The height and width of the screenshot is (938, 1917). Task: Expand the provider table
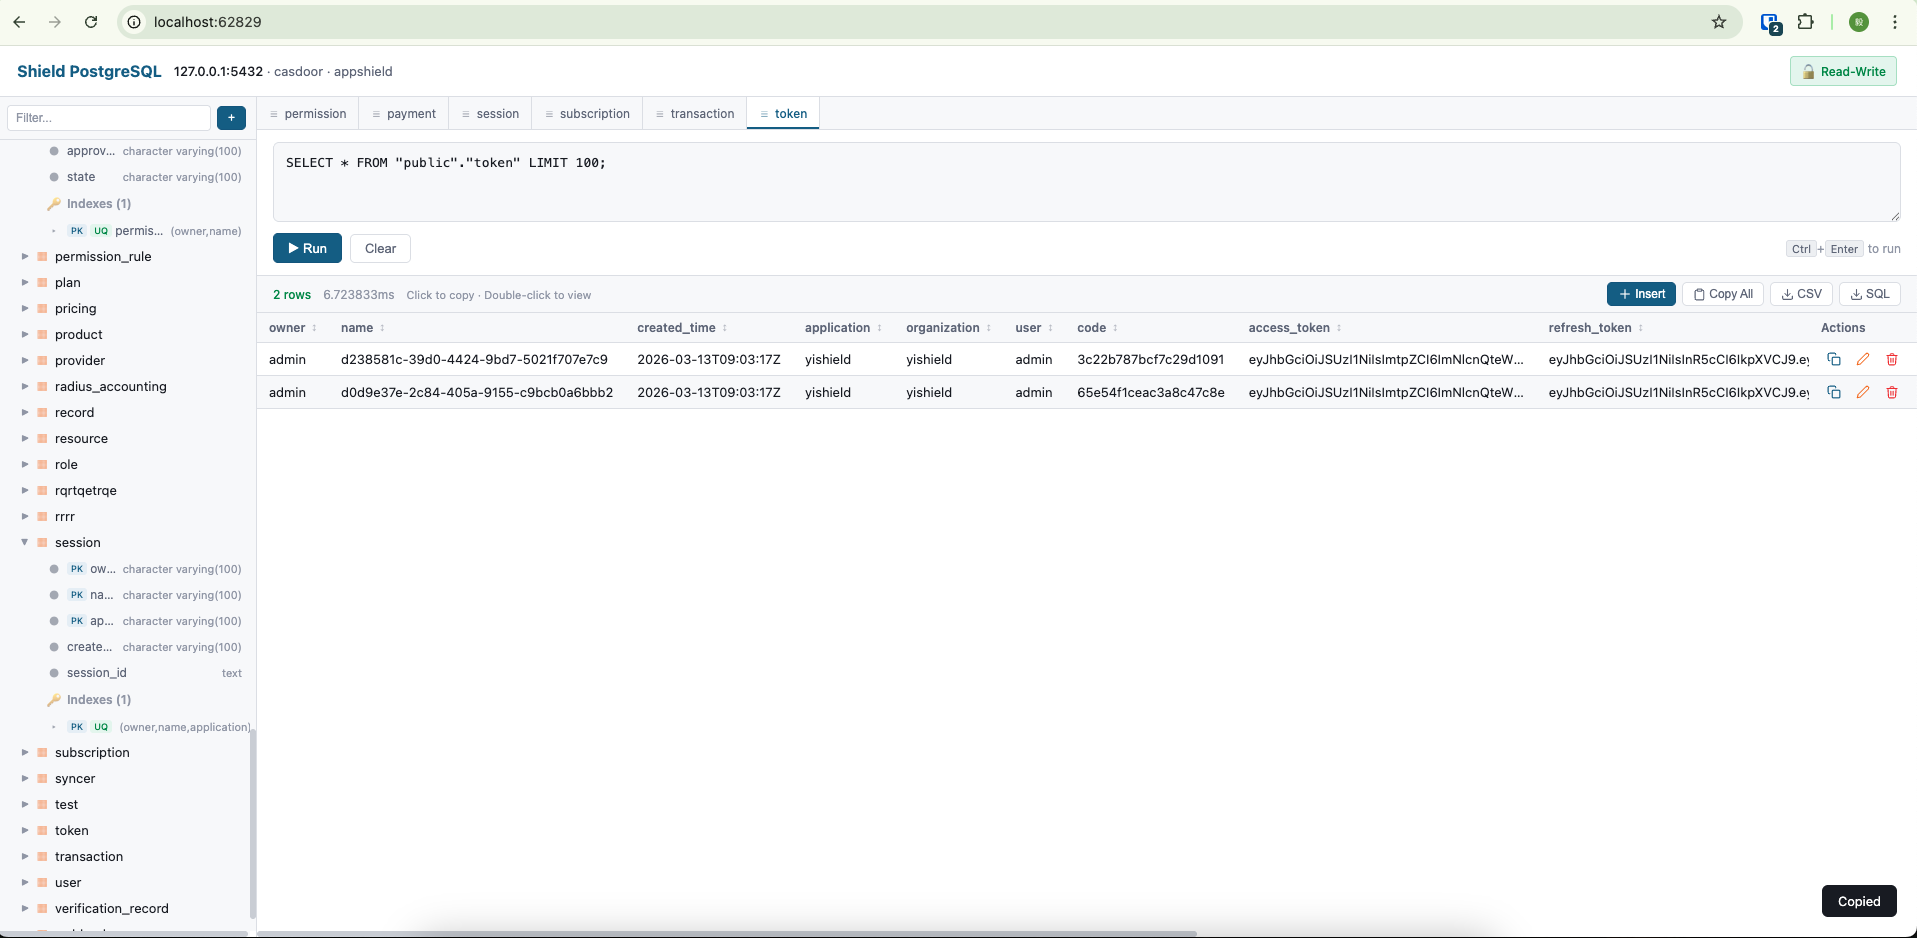click(x=25, y=361)
